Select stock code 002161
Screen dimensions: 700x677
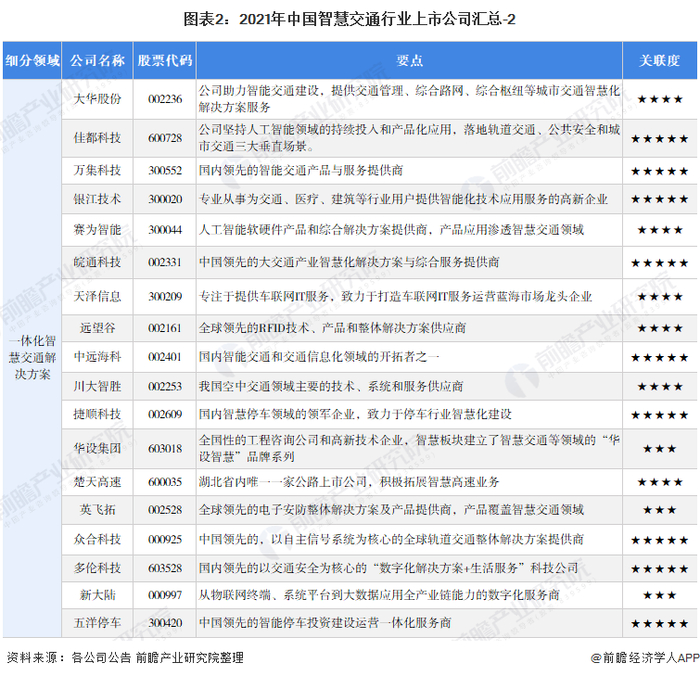[x=165, y=328]
